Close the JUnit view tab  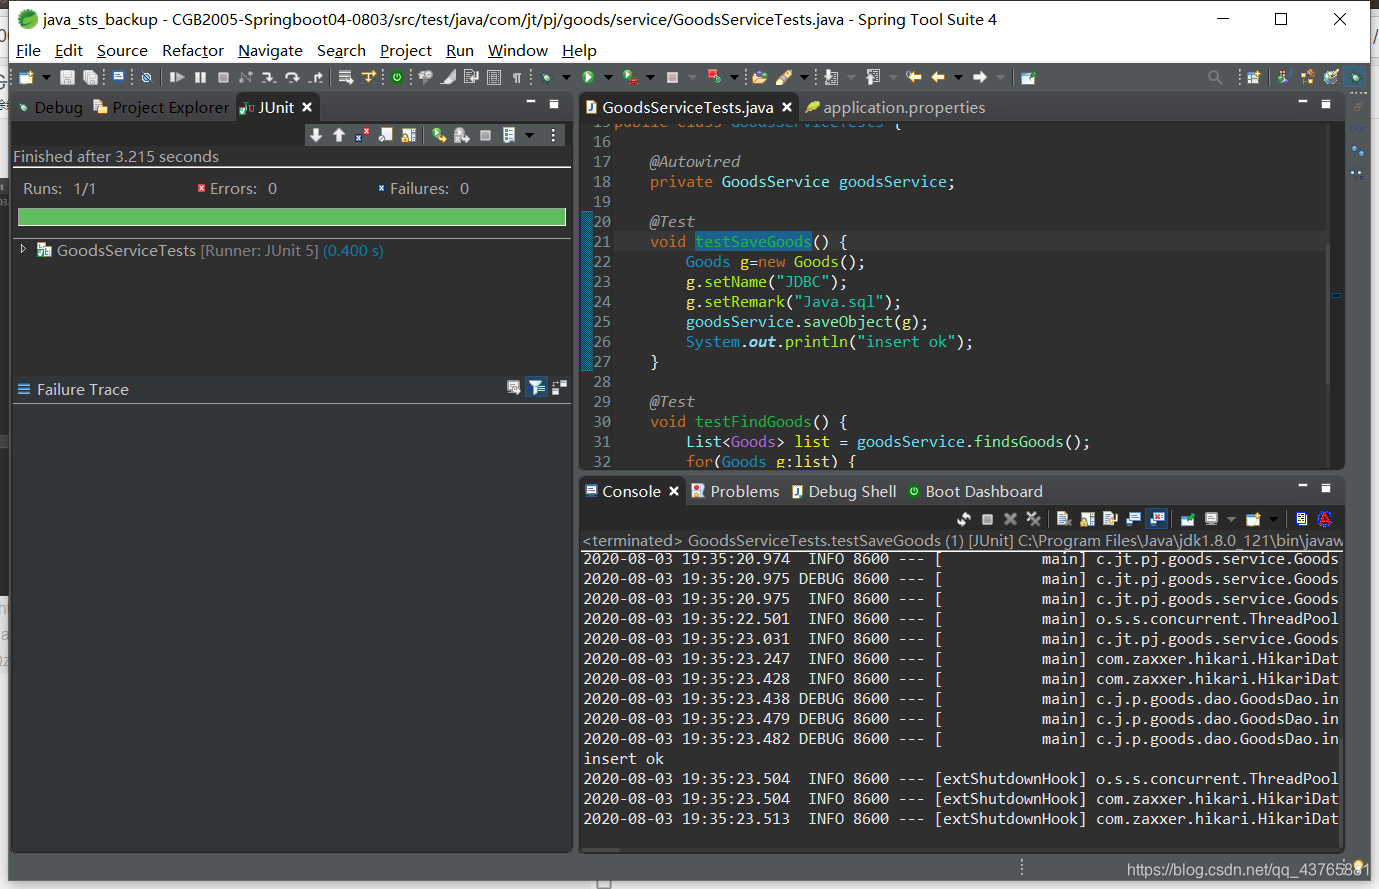coord(307,107)
